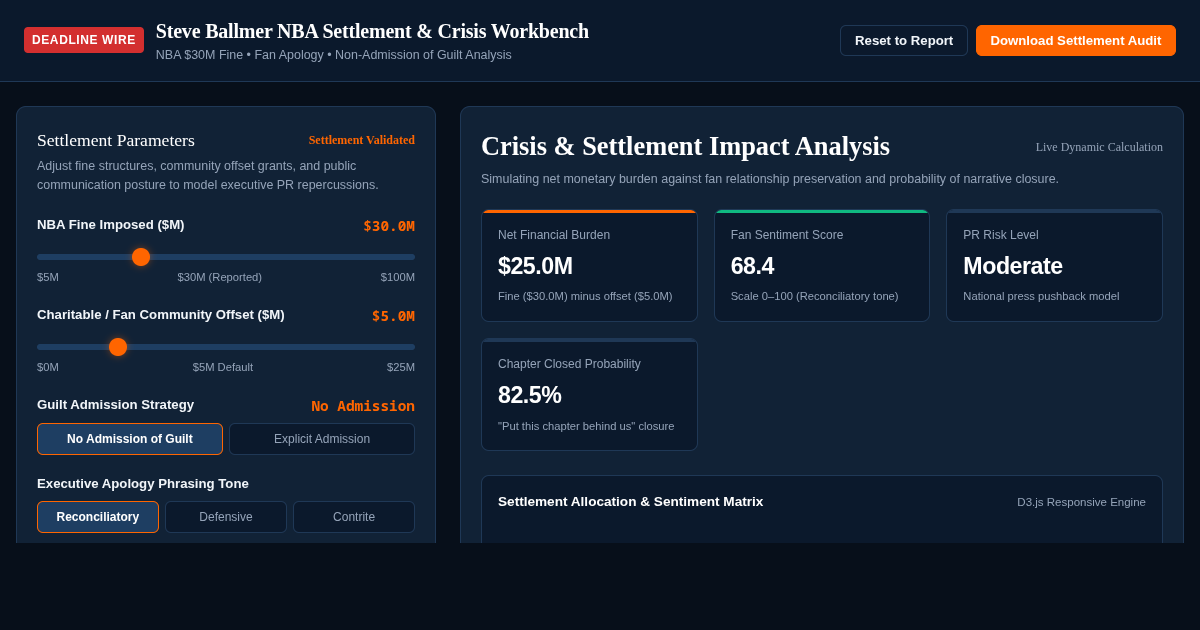The image size is (1200, 630).
Task: Click the $5M minimum fine label
Action: pos(48,277)
